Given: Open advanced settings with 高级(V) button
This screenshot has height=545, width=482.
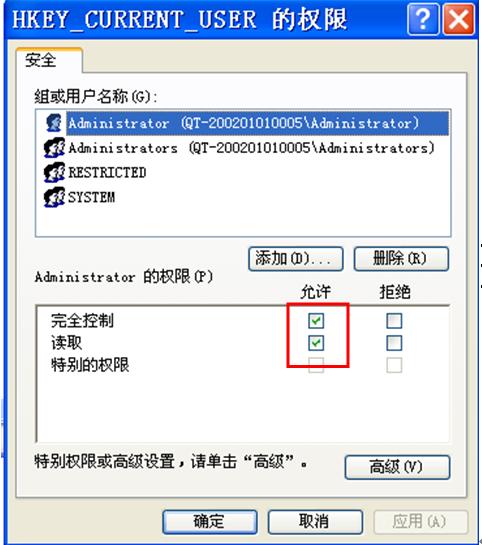Looking at the screenshot, I should (x=397, y=467).
